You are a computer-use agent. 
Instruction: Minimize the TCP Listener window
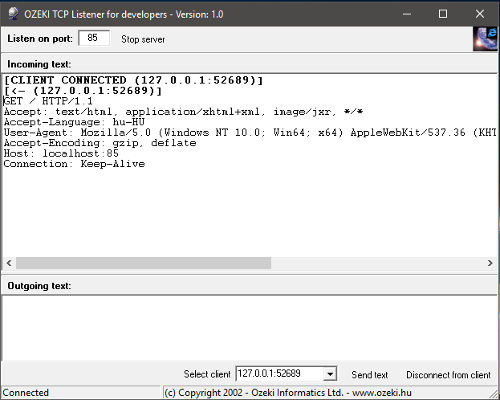pos(407,14)
